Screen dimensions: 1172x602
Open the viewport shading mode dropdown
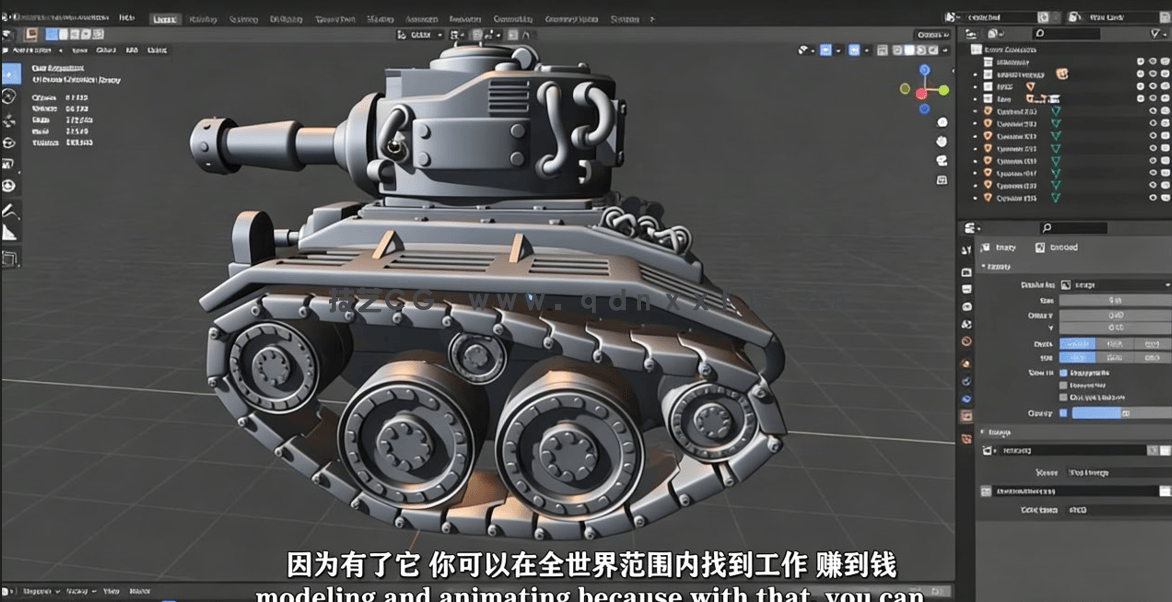tap(944, 49)
